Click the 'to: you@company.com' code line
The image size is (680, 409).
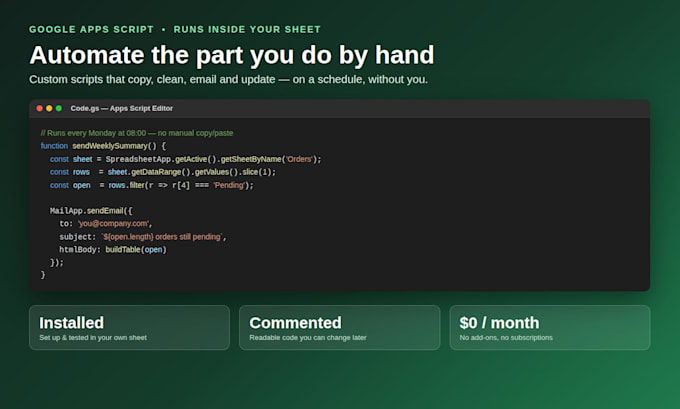pos(106,224)
